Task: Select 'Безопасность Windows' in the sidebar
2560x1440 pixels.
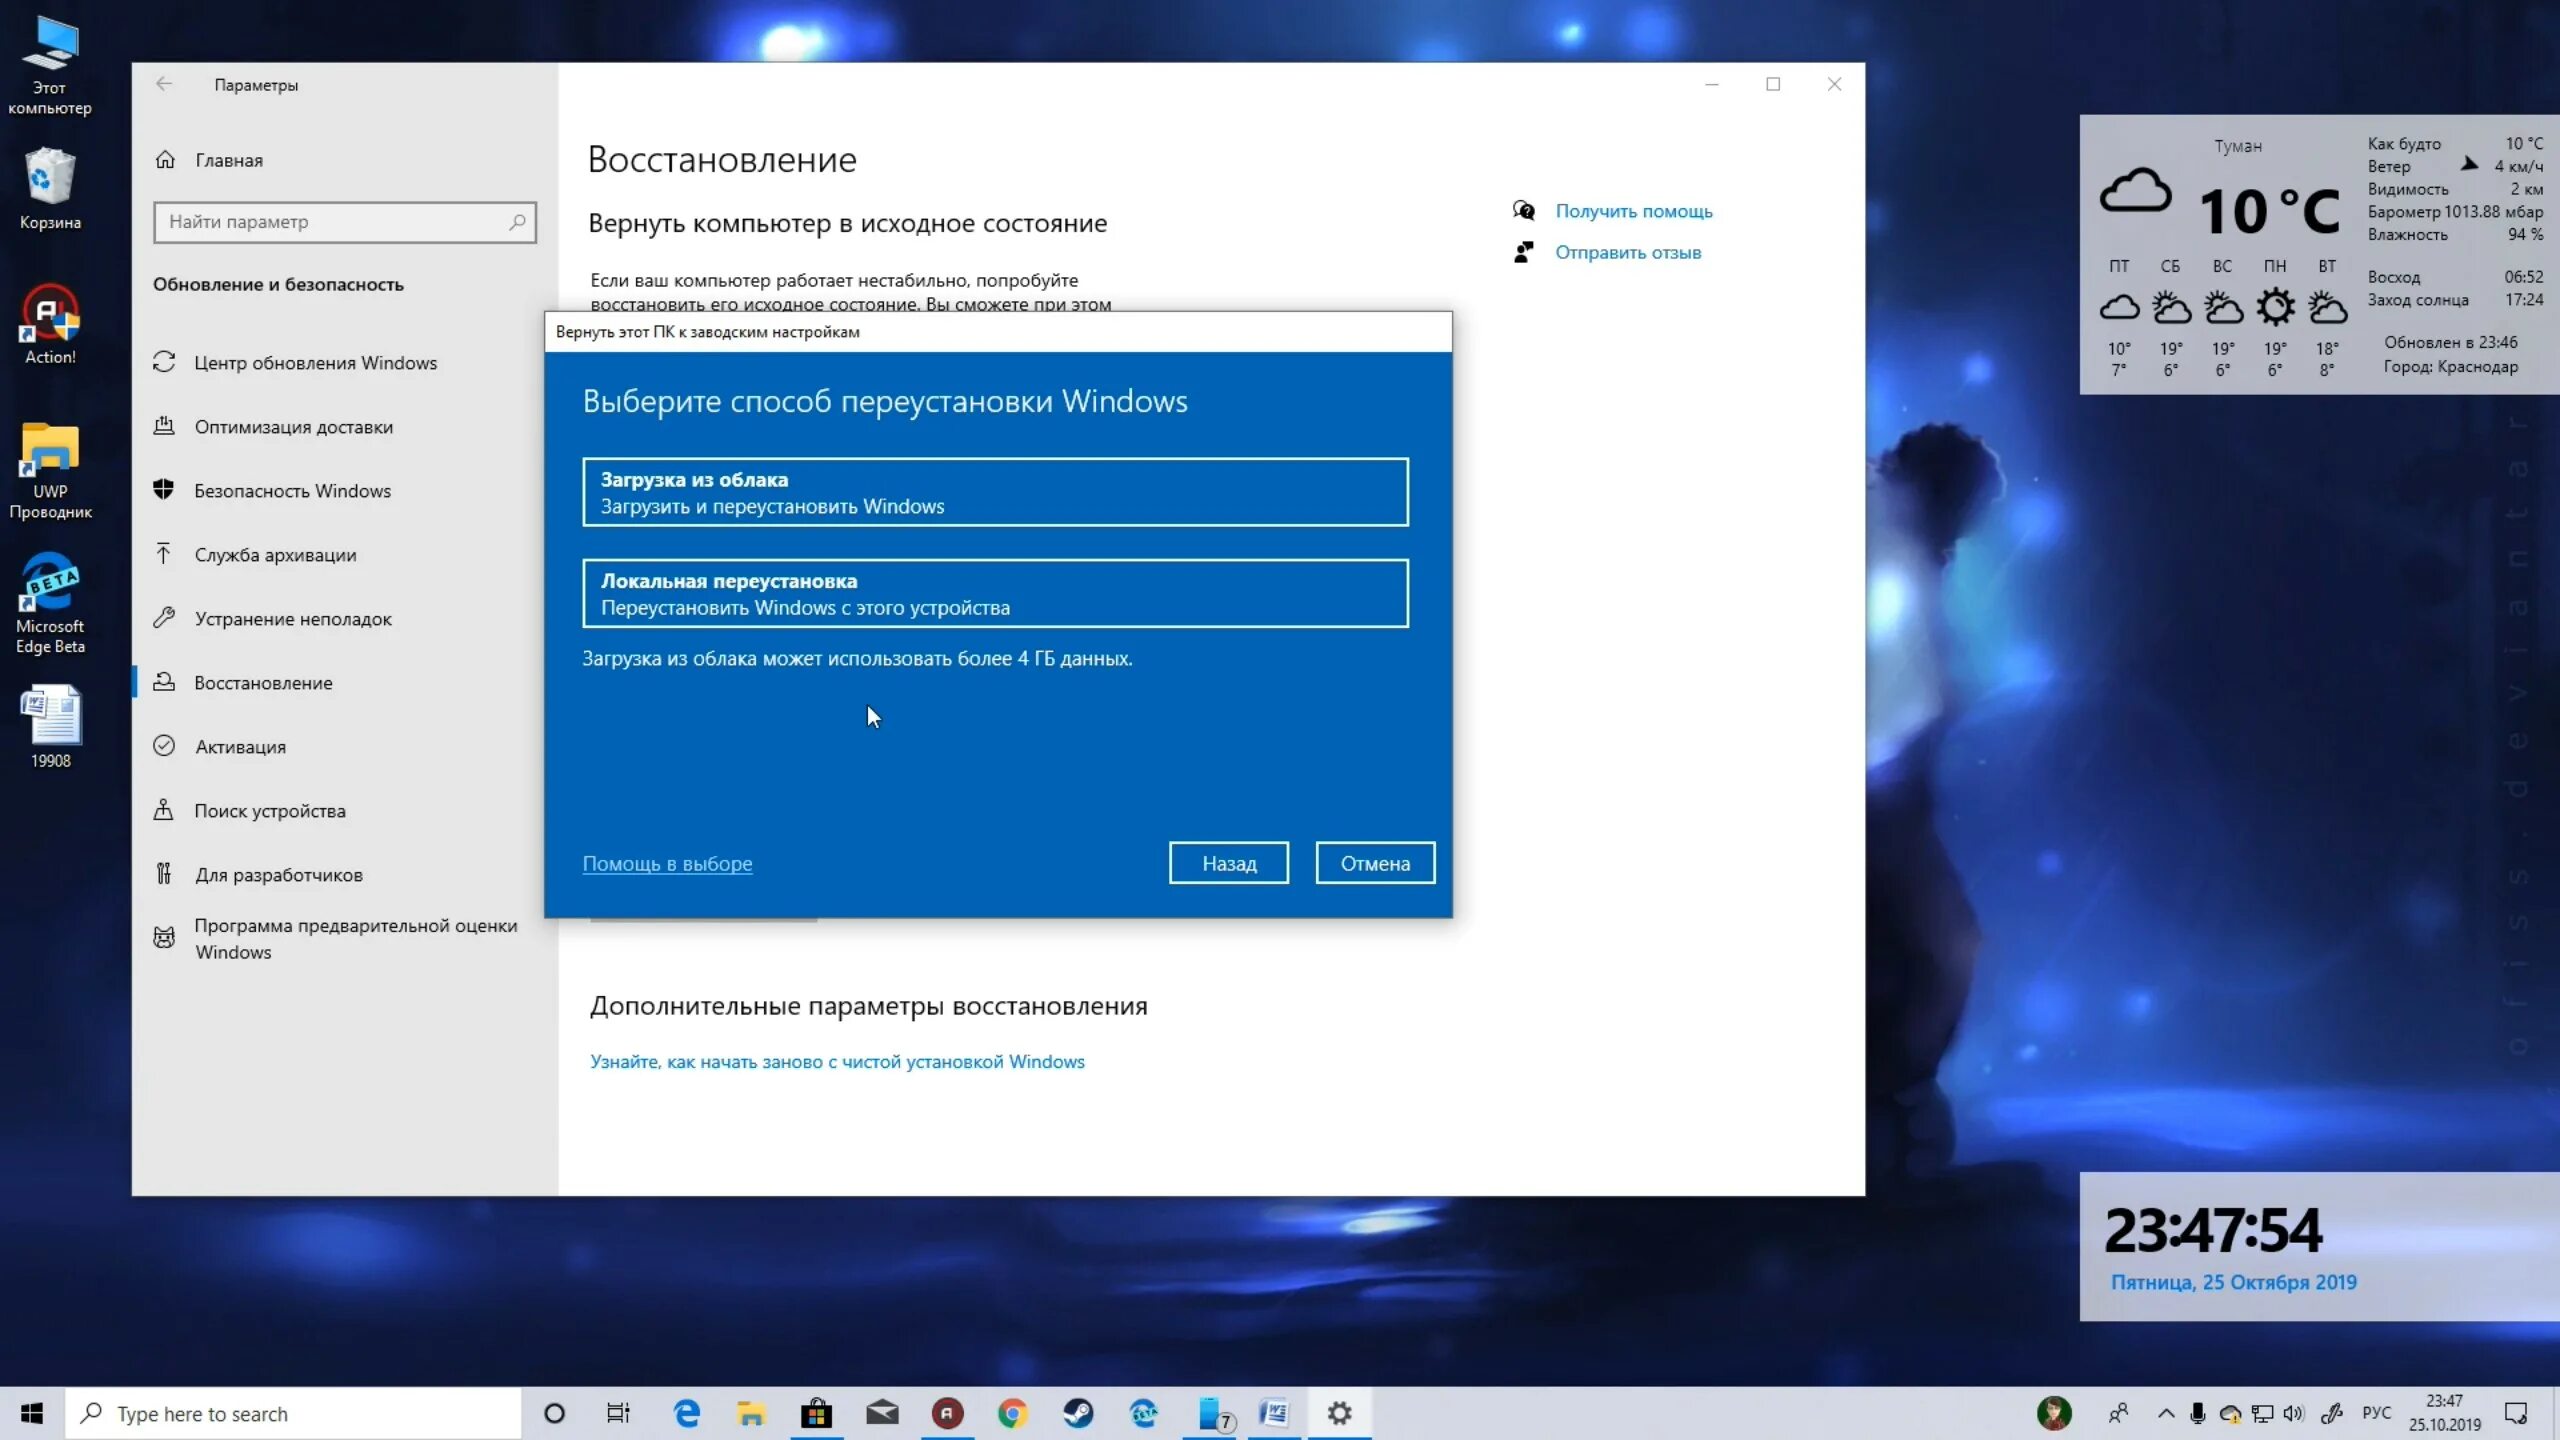Action: coord(292,491)
